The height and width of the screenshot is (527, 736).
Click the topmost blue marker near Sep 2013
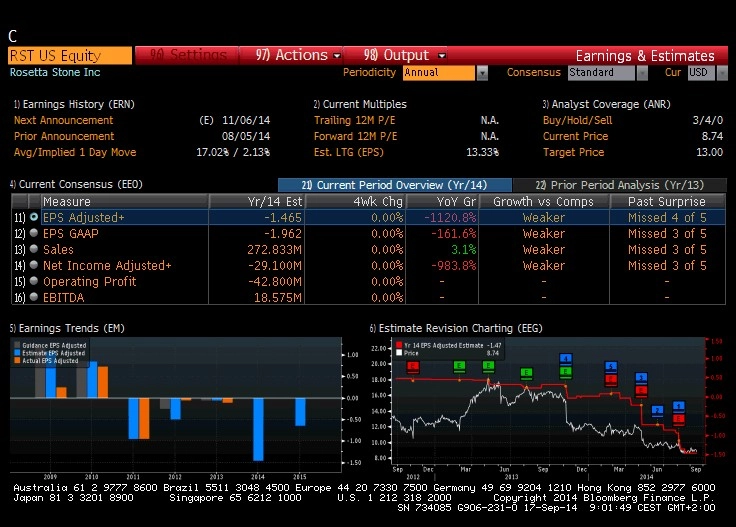click(x=565, y=359)
